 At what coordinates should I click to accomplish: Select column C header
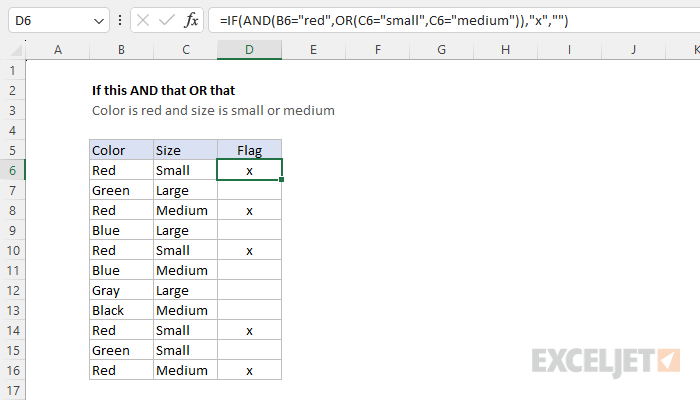click(x=185, y=50)
